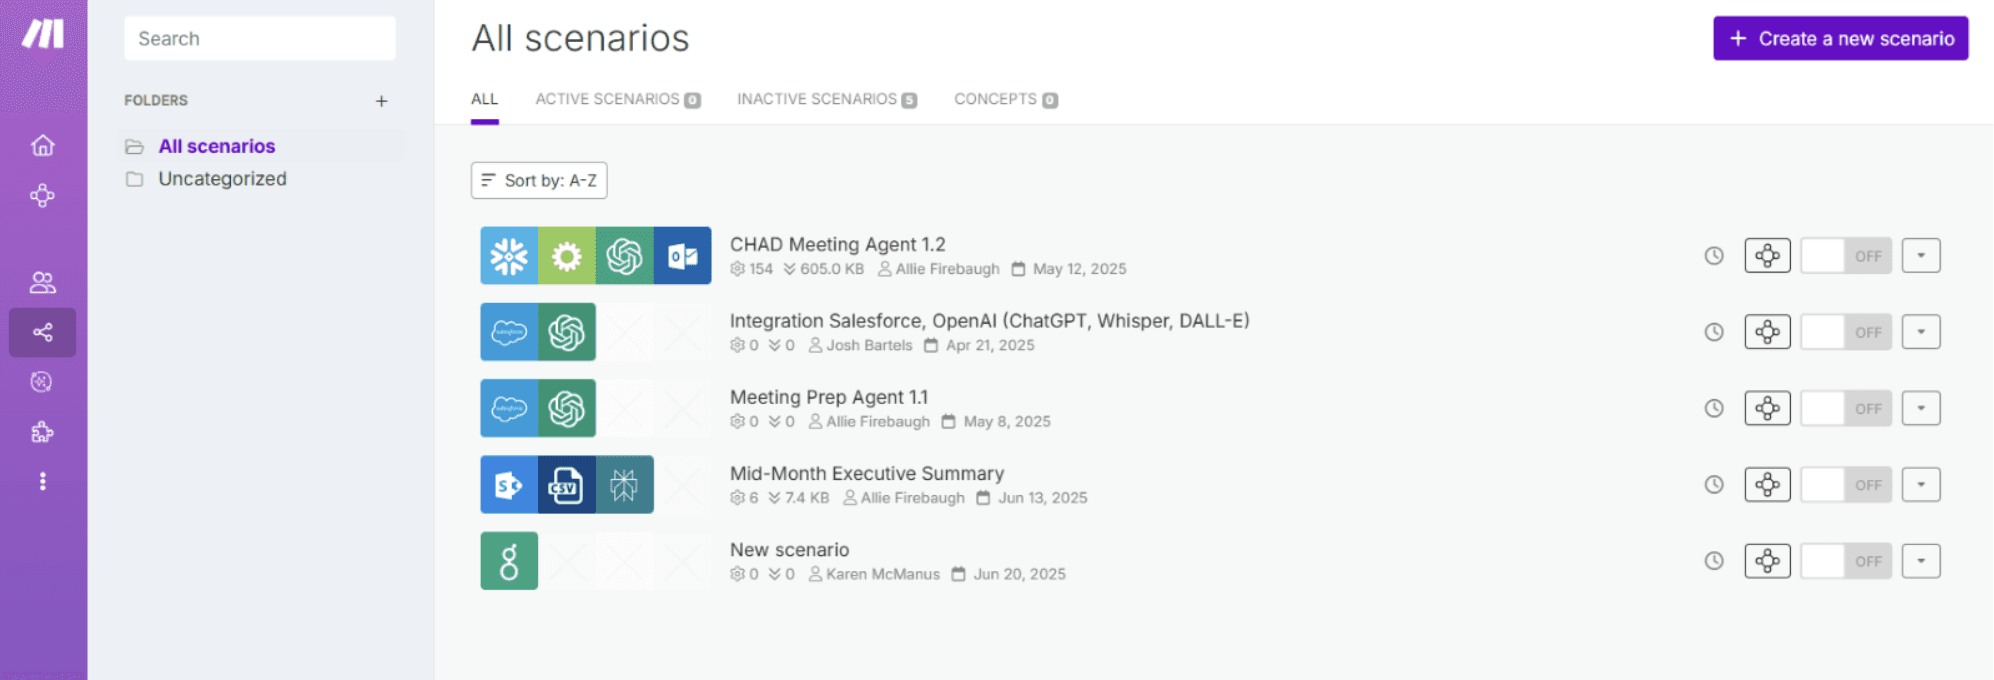Select the All scenarios folder

pyautogui.click(x=217, y=146)
